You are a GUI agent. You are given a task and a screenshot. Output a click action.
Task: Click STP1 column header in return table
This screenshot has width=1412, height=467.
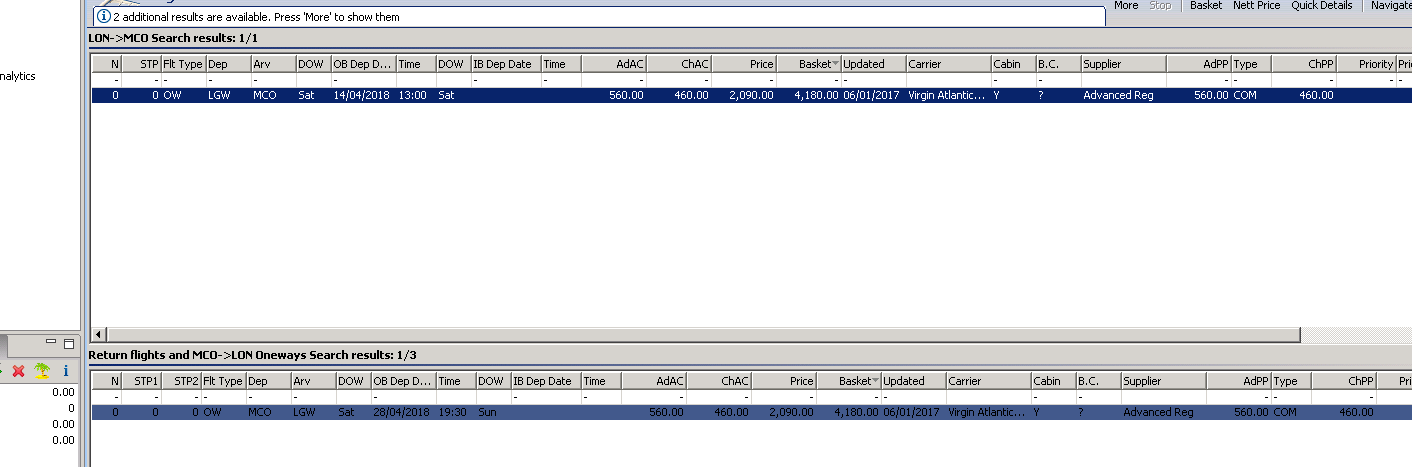click(141, 381)
